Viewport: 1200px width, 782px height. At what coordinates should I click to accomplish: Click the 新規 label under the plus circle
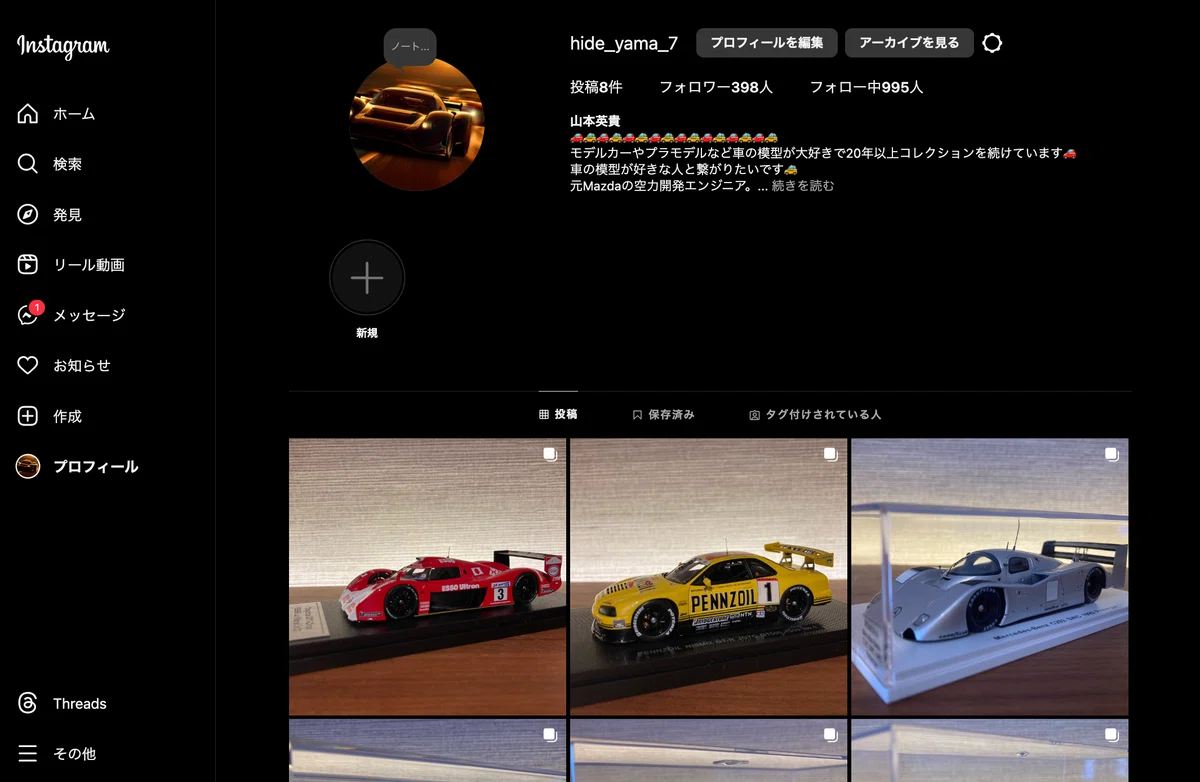[x=367, y=333]
